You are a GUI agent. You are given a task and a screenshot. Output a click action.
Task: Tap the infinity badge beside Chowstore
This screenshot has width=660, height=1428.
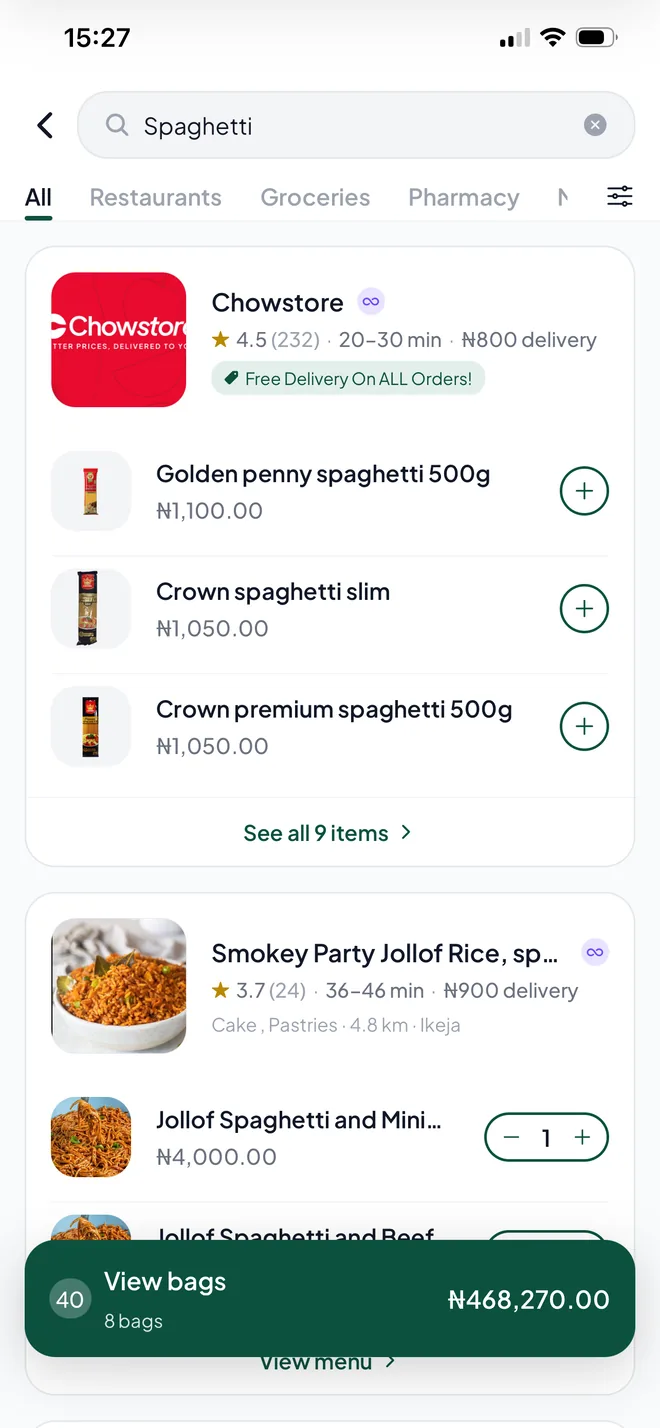tap(371, 301)
